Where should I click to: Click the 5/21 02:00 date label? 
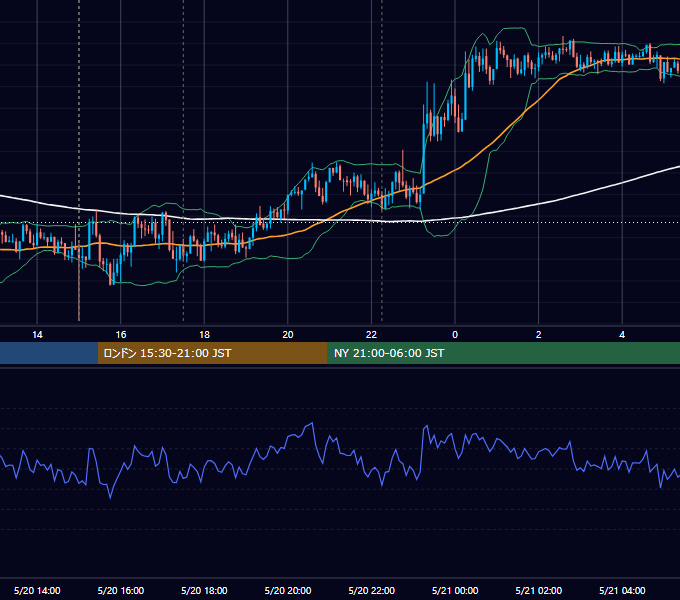[539, 590]
